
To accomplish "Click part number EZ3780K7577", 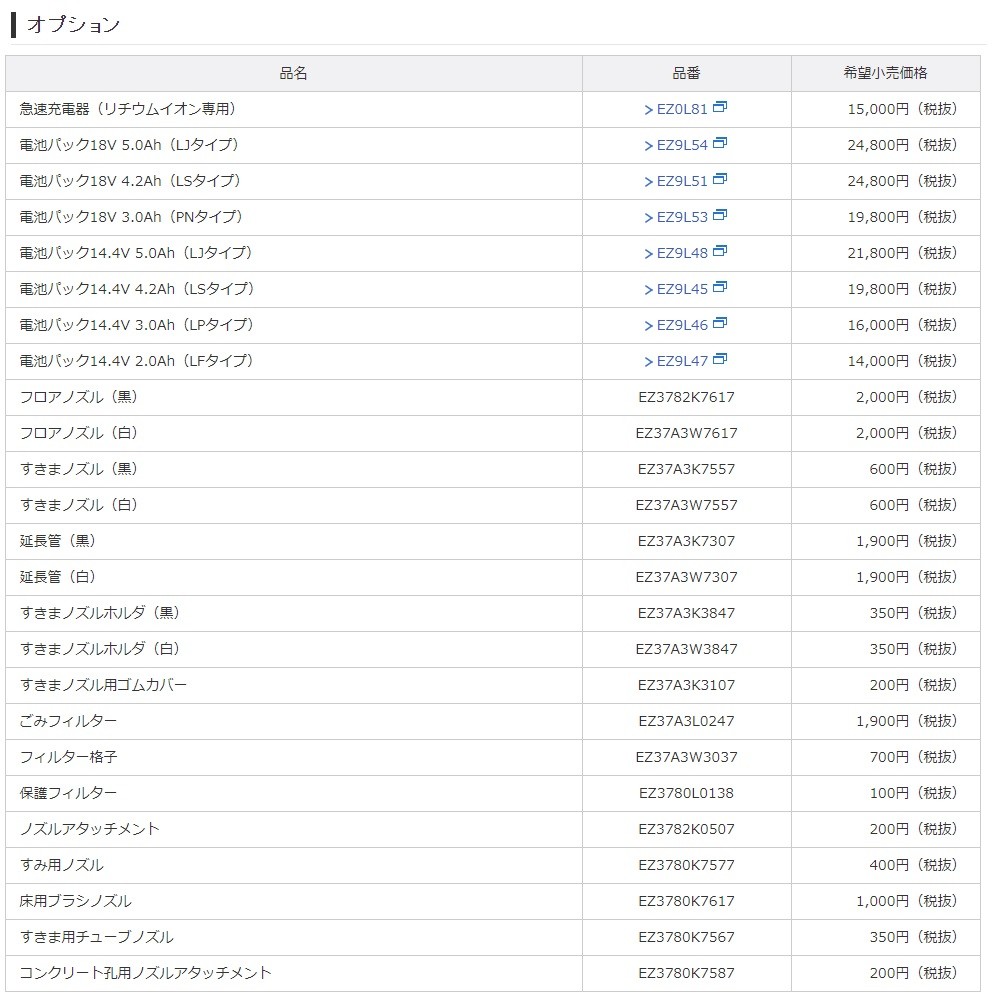I will (x=686, y=865).
